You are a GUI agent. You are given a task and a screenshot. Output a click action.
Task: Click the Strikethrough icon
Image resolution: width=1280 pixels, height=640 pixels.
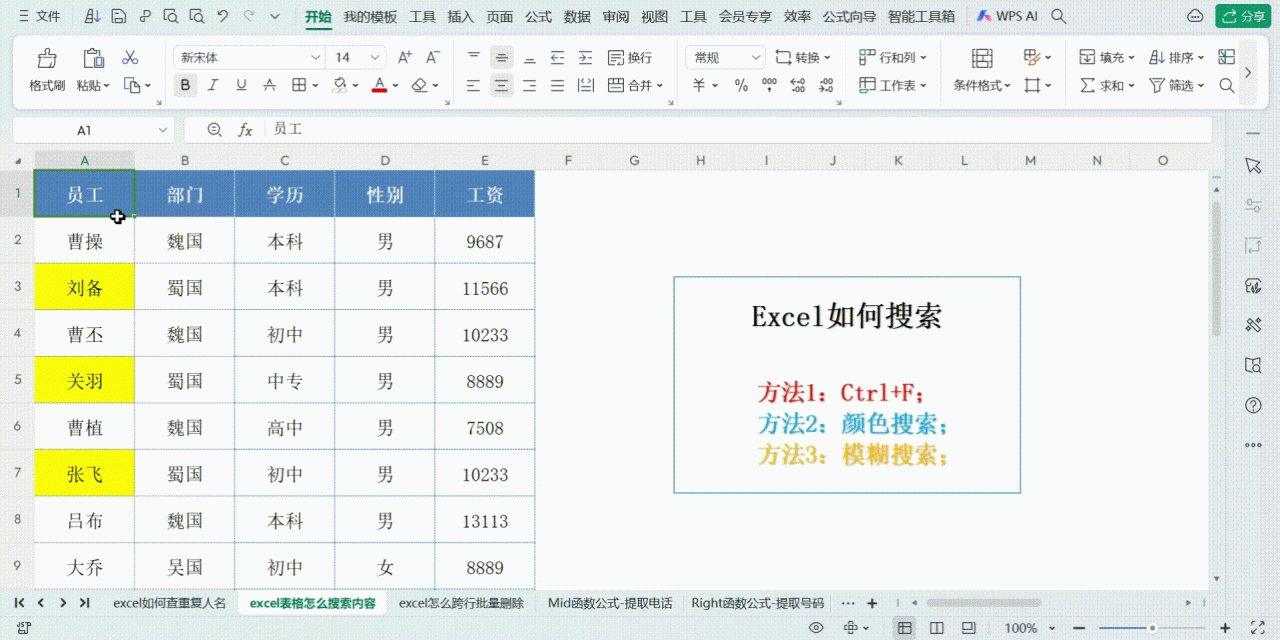270,86
